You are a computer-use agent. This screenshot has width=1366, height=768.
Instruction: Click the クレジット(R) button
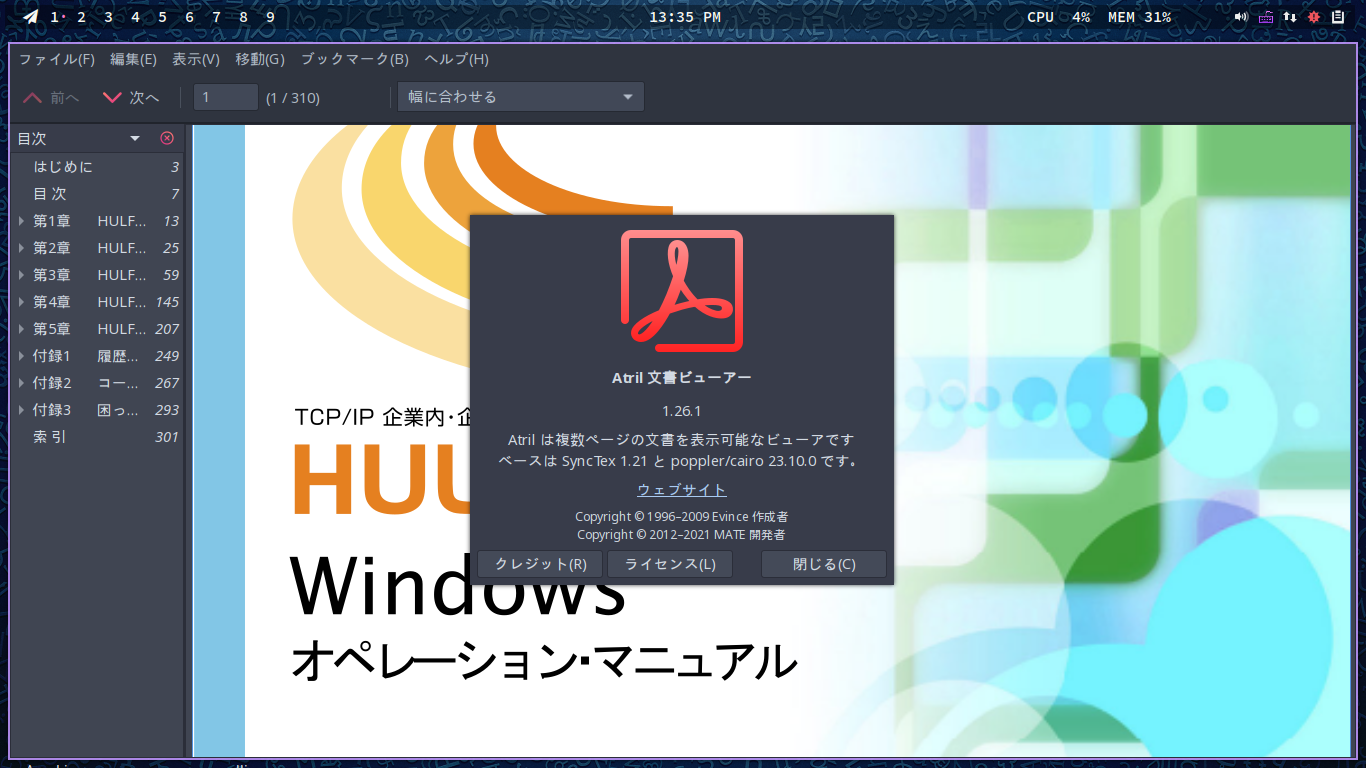(540, 564)
